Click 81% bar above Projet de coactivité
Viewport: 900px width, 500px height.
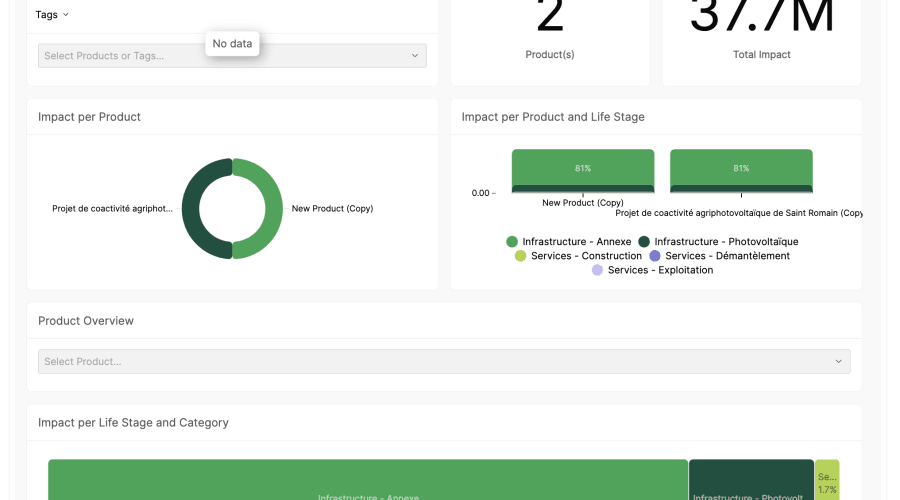click(x=741, y=168)
